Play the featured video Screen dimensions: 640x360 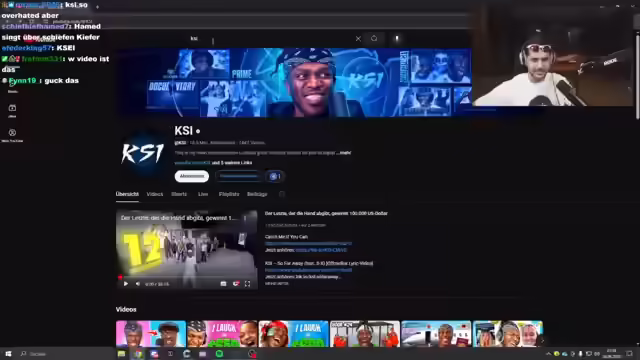[x=126, y=284]
